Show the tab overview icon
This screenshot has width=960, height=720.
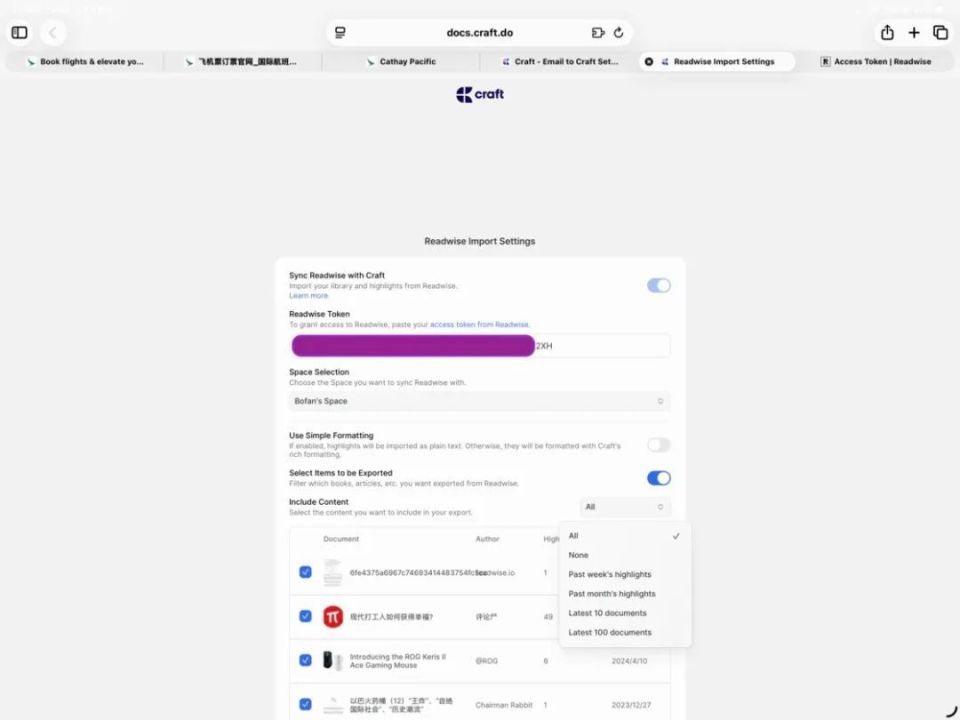pos(940,32)
